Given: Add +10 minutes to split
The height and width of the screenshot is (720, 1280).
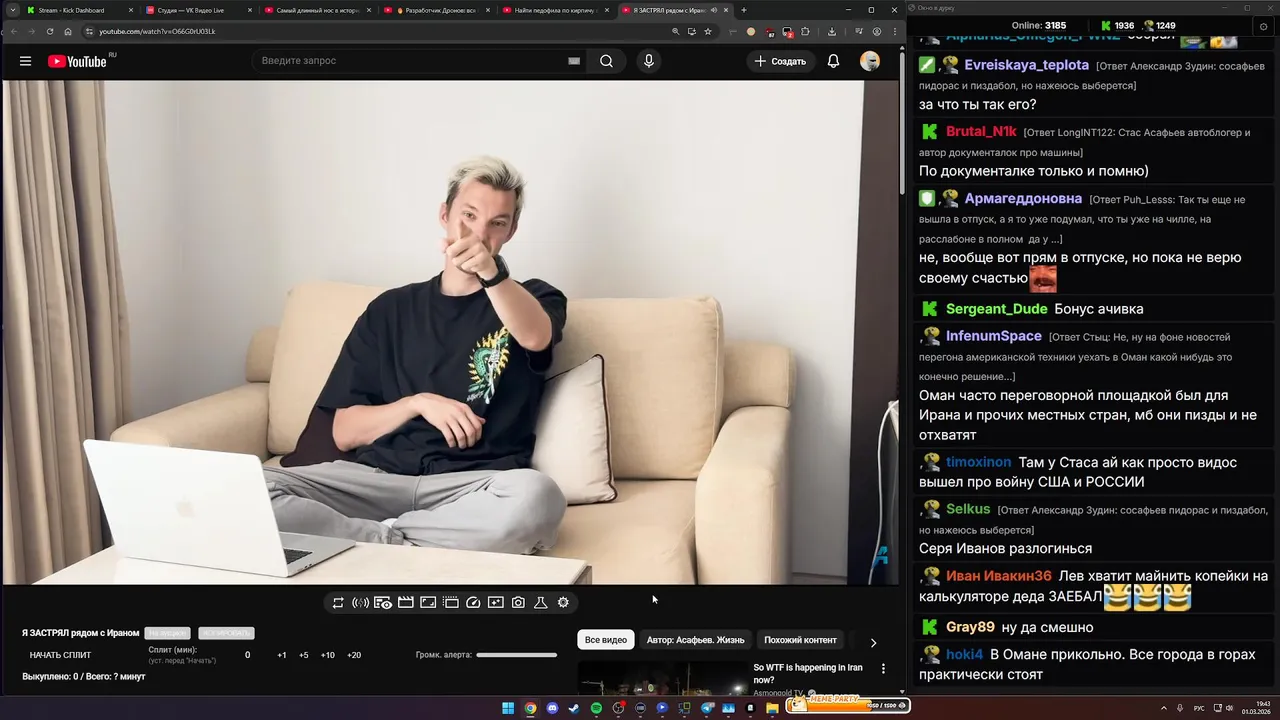Looking at the screenshot, I should click(x=328, y=655).
